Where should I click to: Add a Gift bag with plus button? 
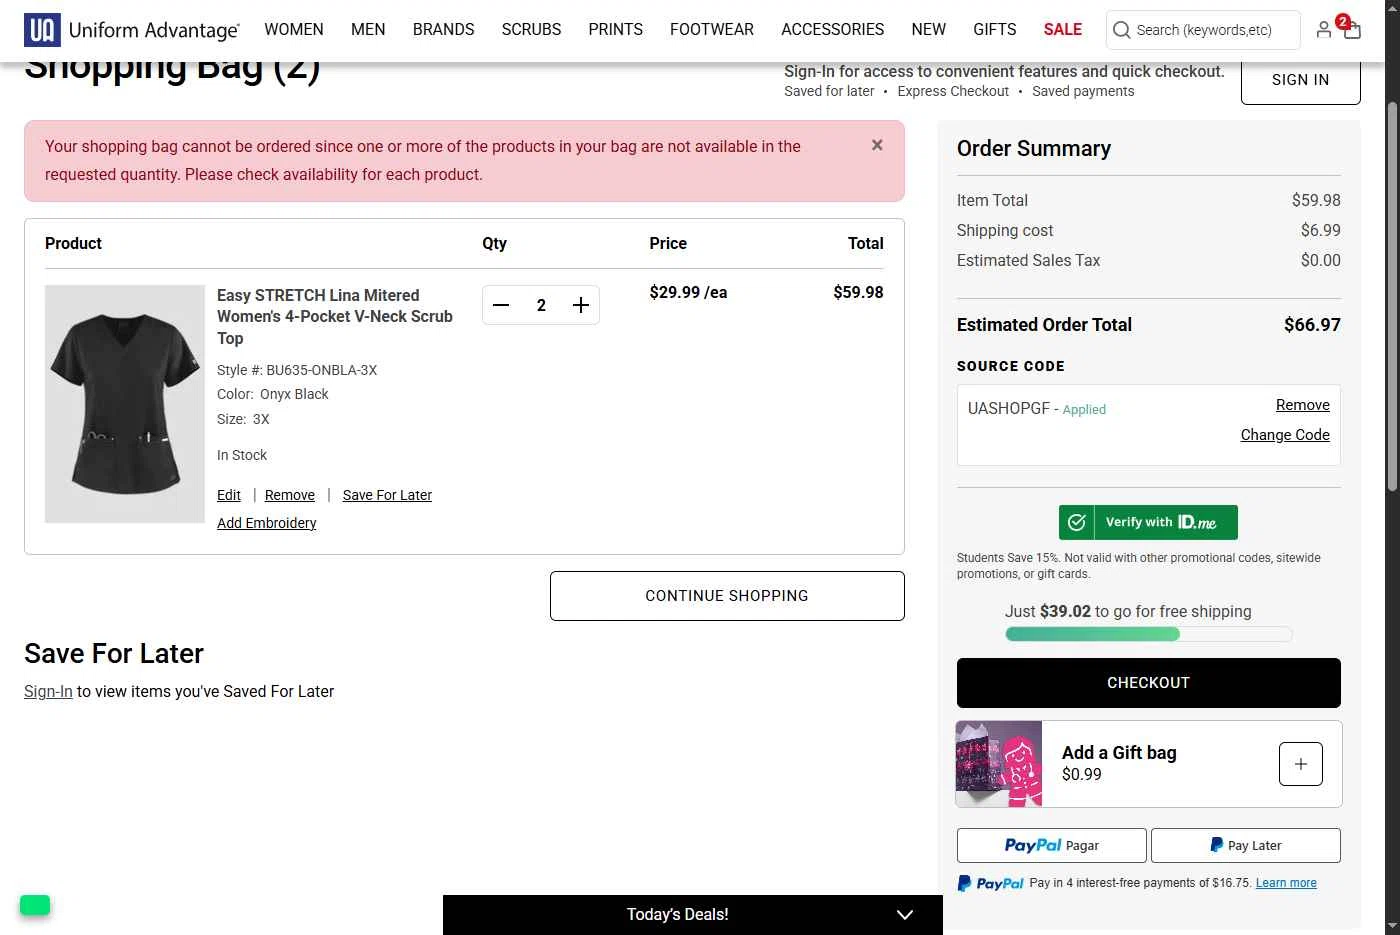[x=1300, y=764]
